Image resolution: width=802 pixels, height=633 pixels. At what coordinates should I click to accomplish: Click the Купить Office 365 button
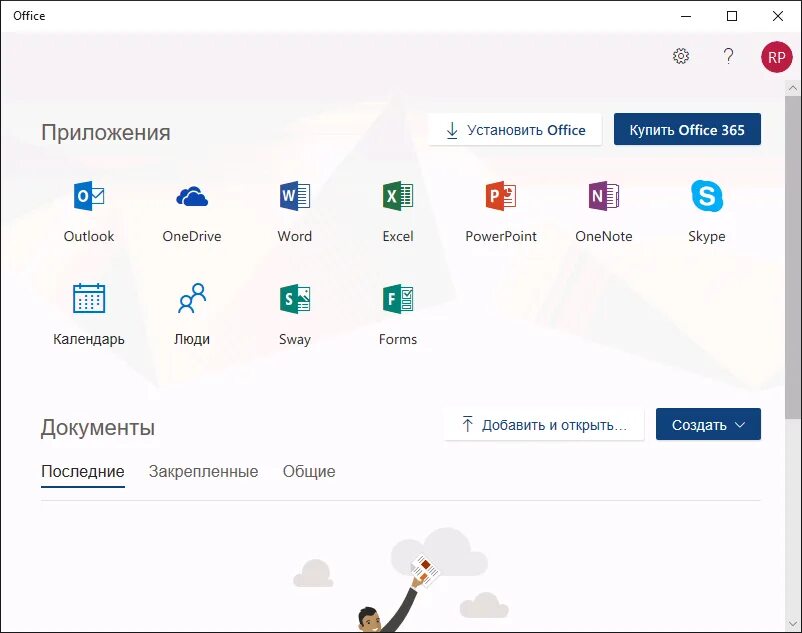tap(687, 129)
